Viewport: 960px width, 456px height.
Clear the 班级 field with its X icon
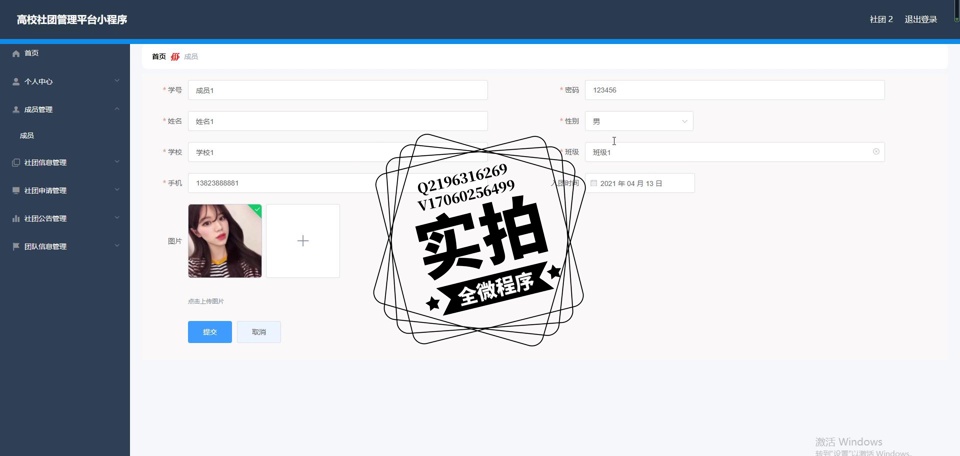point(876,152)
